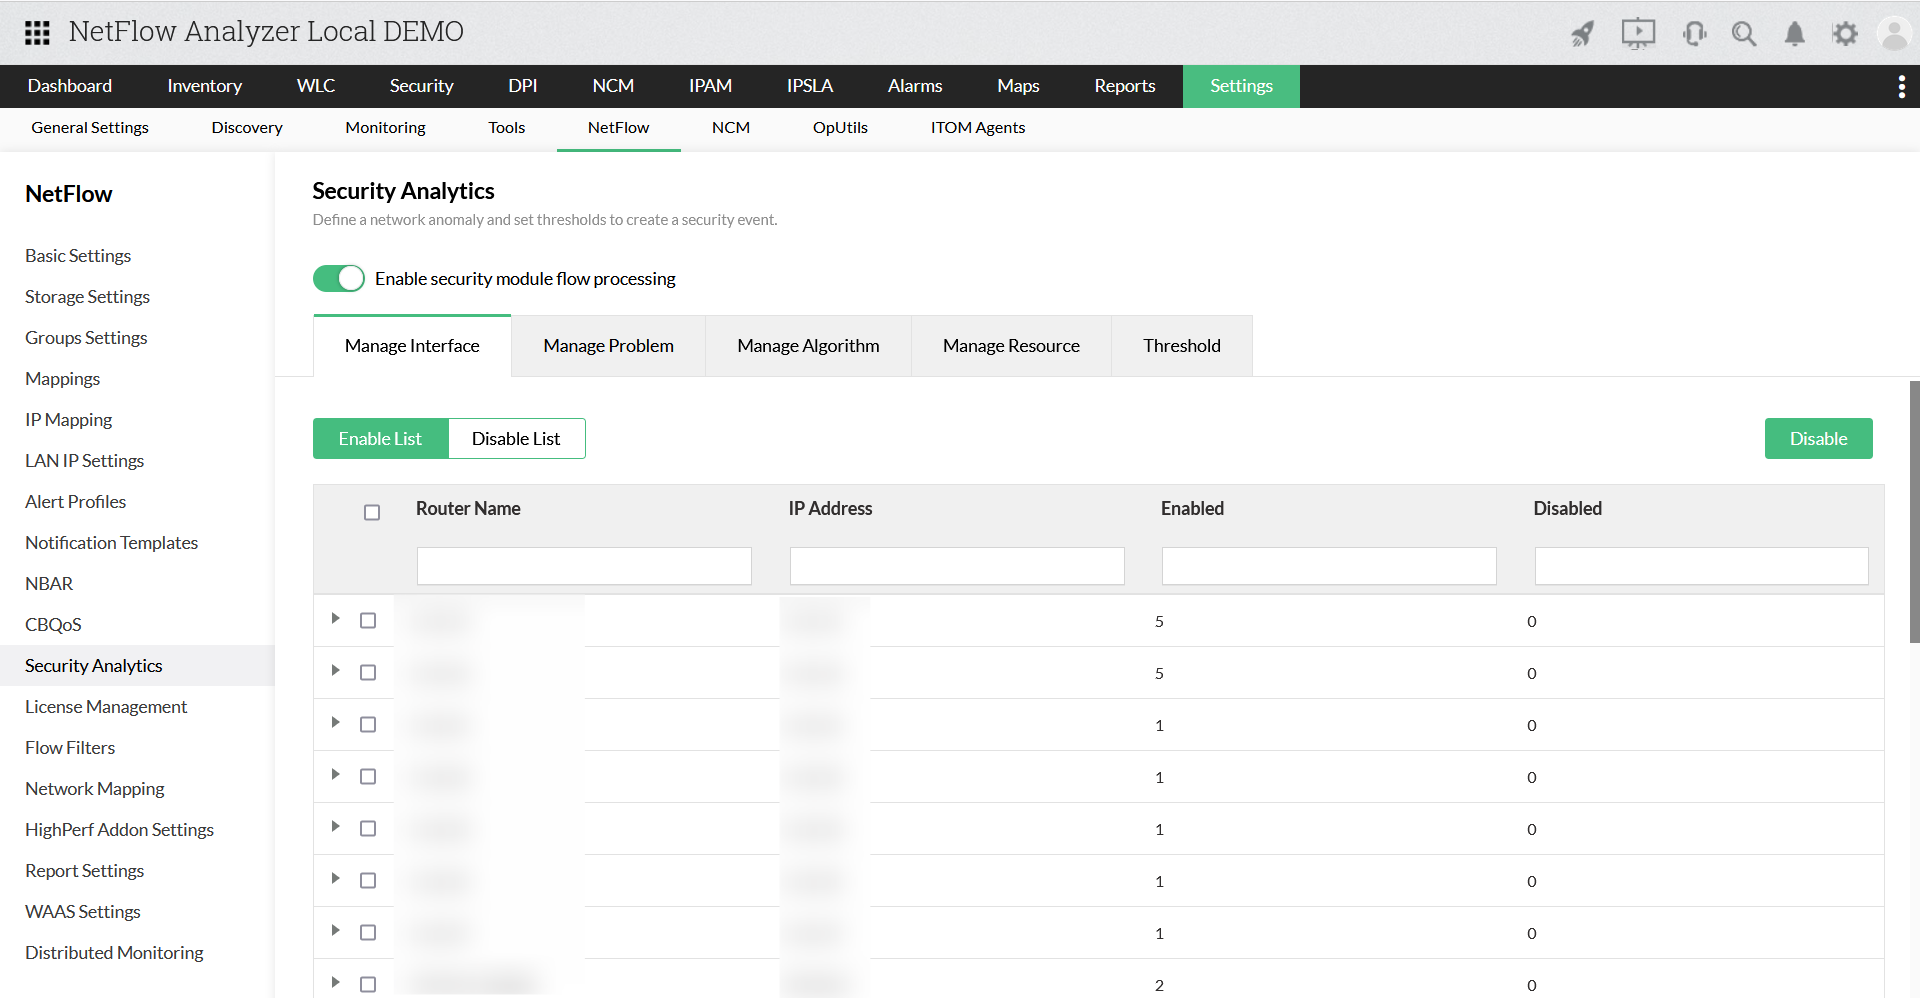This screenshot has width=1920, height=998.
Task: Switch to the Disable List view
Action: point(516,438)
